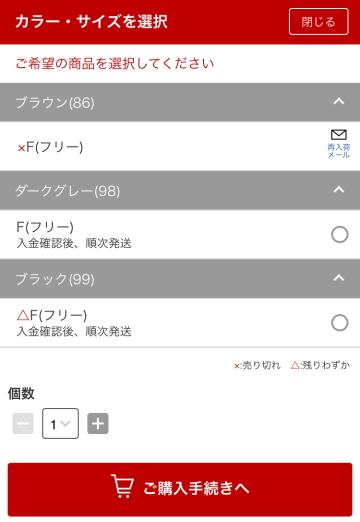Click the shopping cart icon
The image size is (360, 522).
(x=123, y=486)
